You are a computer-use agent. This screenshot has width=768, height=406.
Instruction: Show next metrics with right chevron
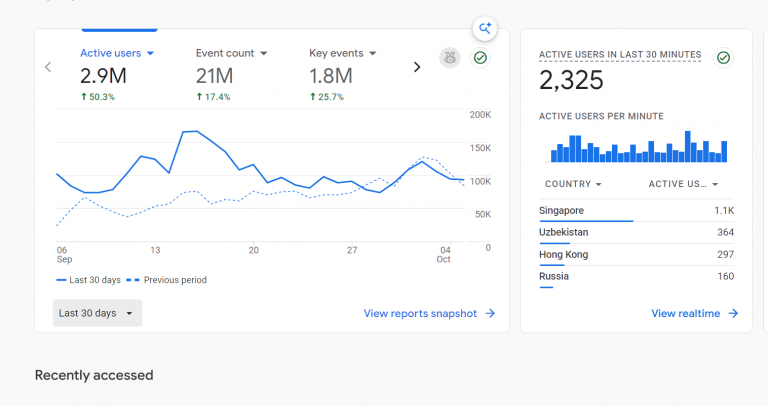point(417,67)
